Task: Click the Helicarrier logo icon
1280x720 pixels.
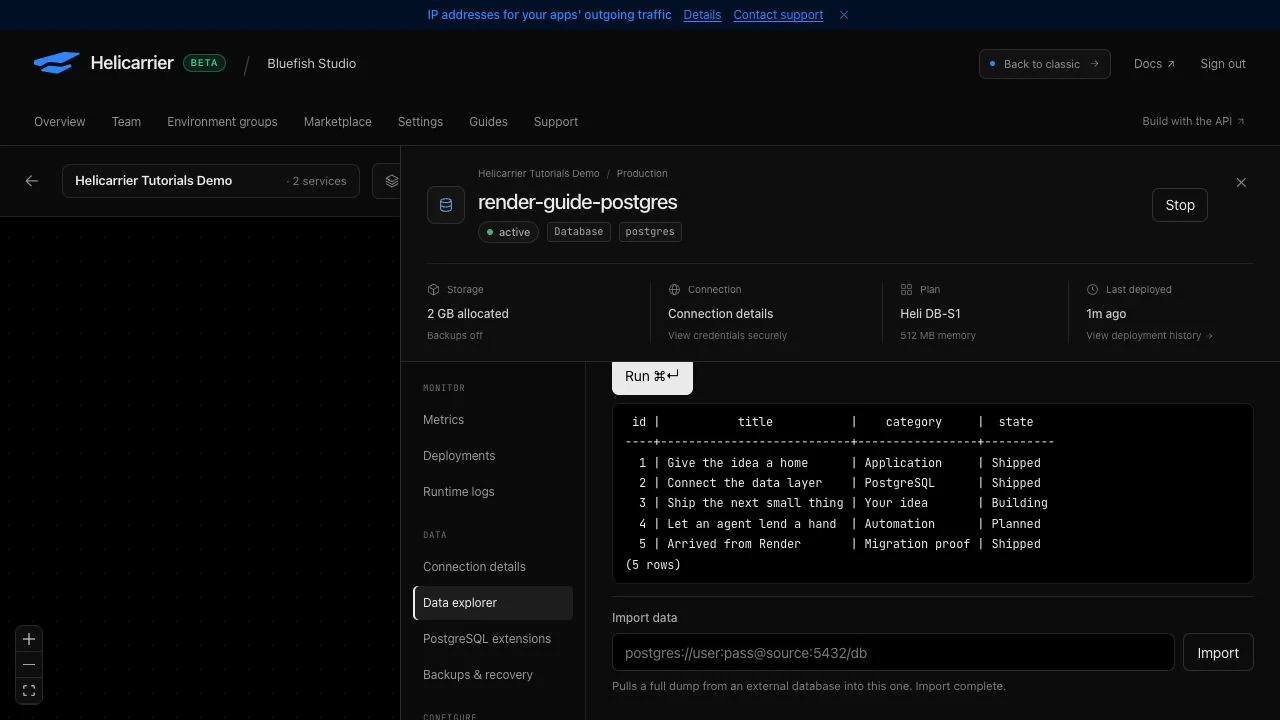Action: 56,63
